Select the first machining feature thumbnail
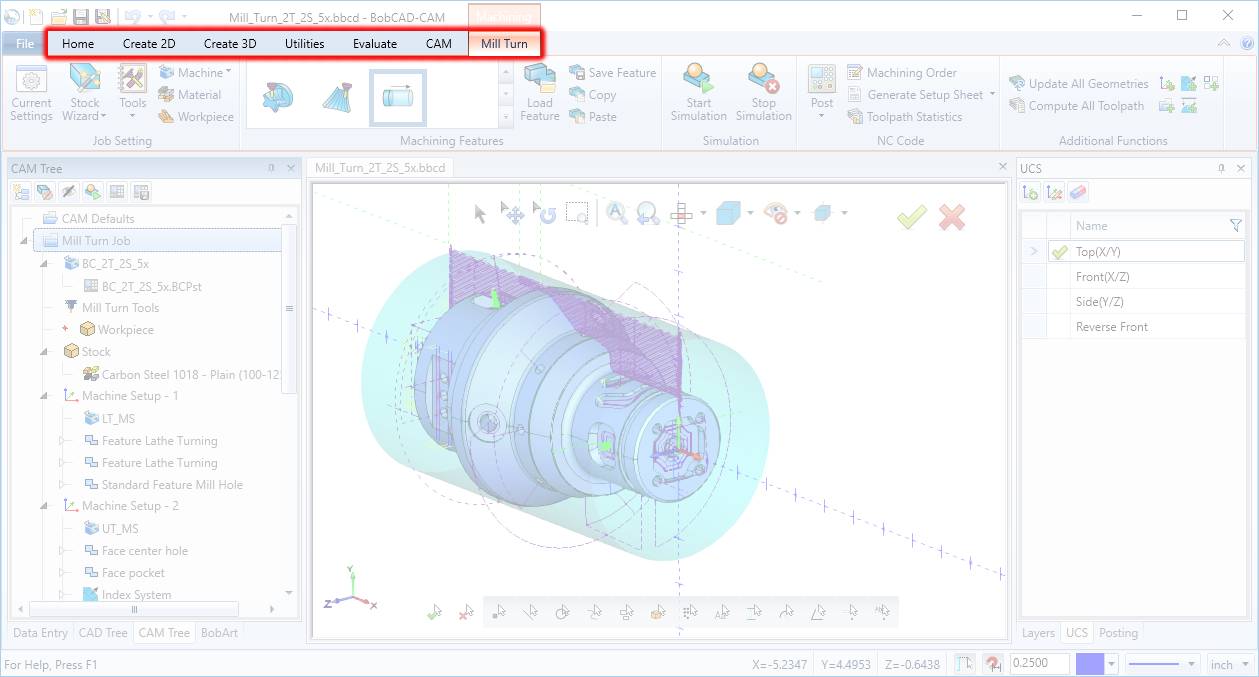Image resolution: width=1259 pixels, height=677 pixels. [x=276, y=96]
